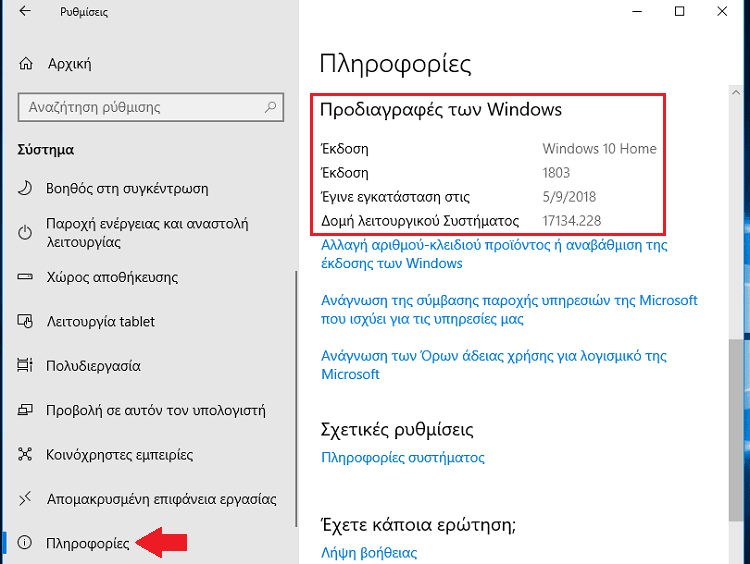Click Αλλαγή αριθμού-κλειδιού προϊόντος link
The image size is (750, 564).
(494, 254)
